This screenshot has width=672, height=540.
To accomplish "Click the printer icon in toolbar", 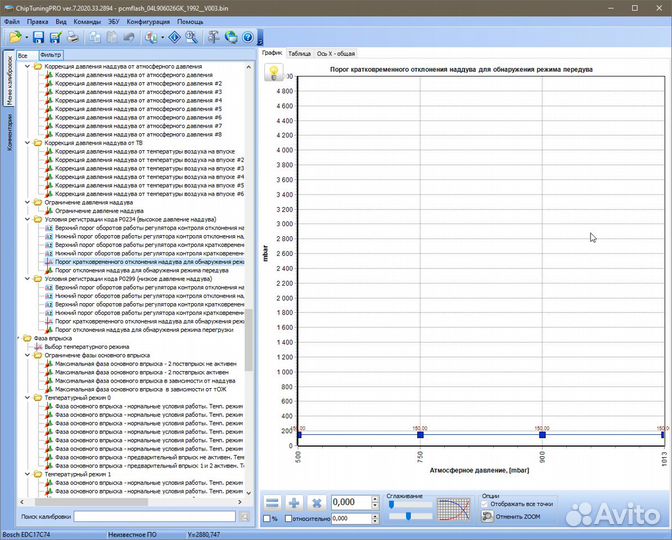I will 73,37.
